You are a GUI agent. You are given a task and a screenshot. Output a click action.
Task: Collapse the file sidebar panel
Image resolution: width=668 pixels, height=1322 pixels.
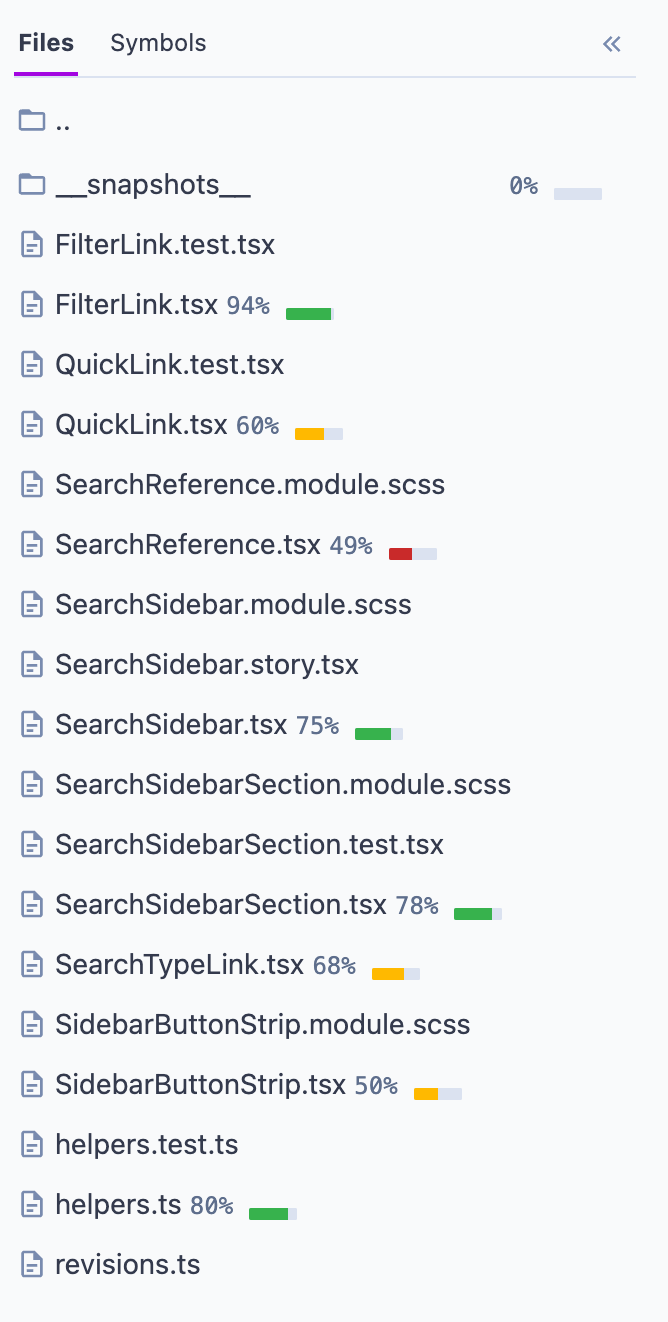[612, 44]
